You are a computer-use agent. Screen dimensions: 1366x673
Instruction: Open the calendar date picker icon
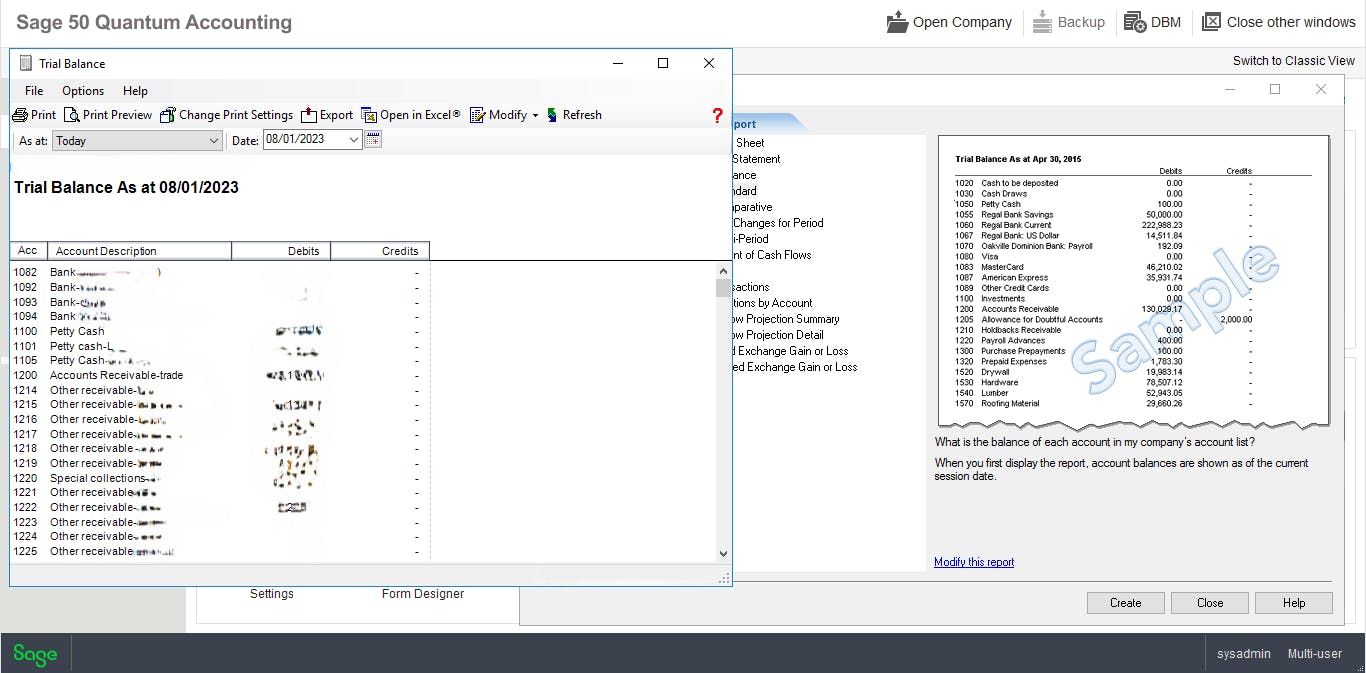372,140
